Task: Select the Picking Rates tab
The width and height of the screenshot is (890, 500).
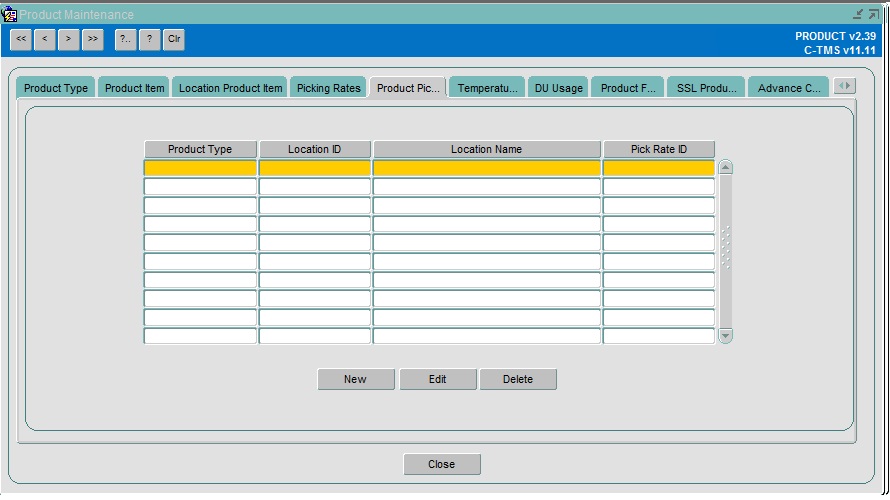Action: tap(329, 88)
